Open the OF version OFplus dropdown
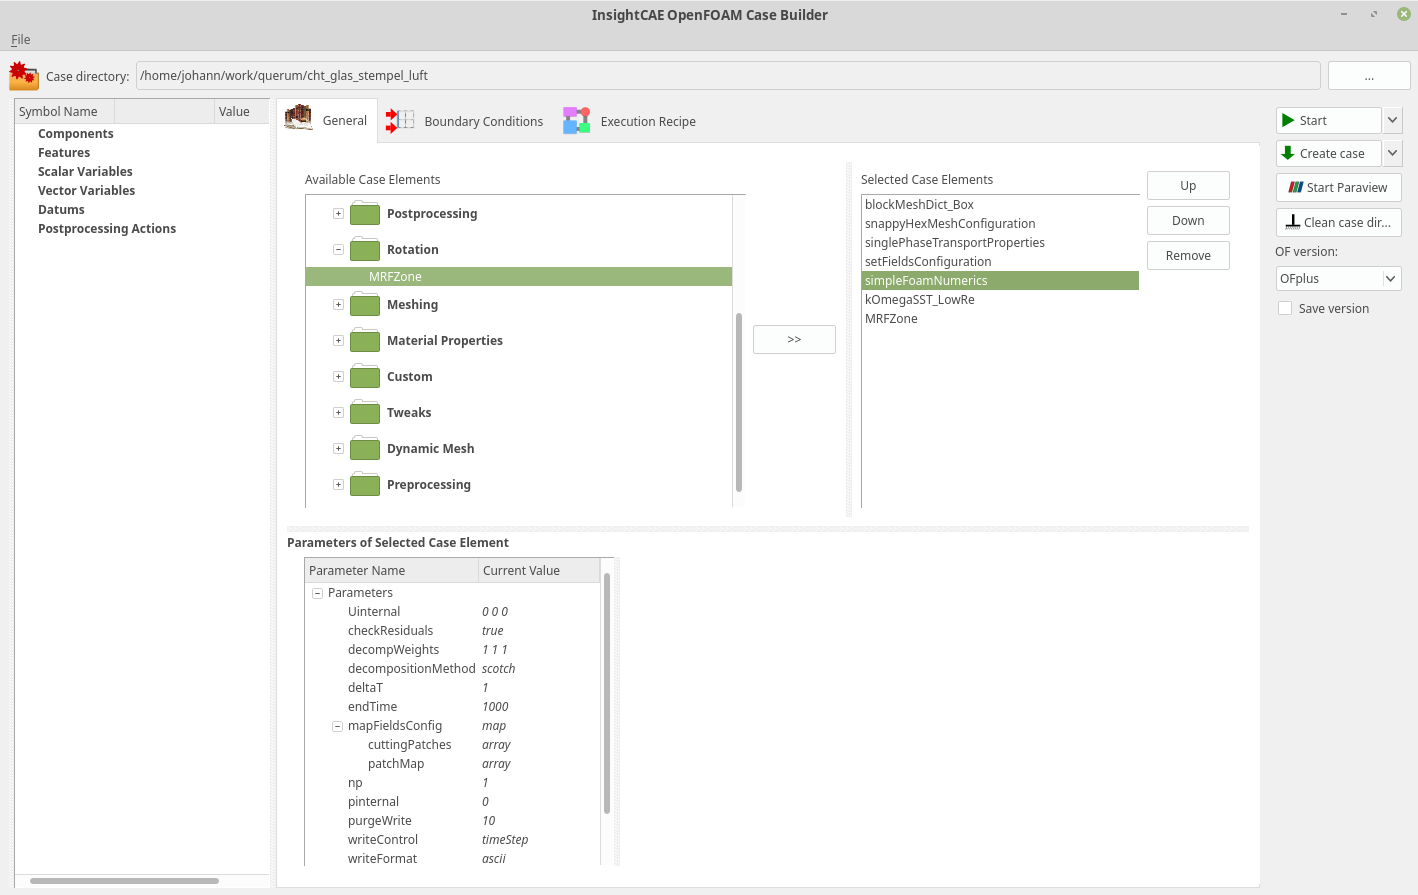The width and height of the screenshot is (1418, 895). (1338, 278)
